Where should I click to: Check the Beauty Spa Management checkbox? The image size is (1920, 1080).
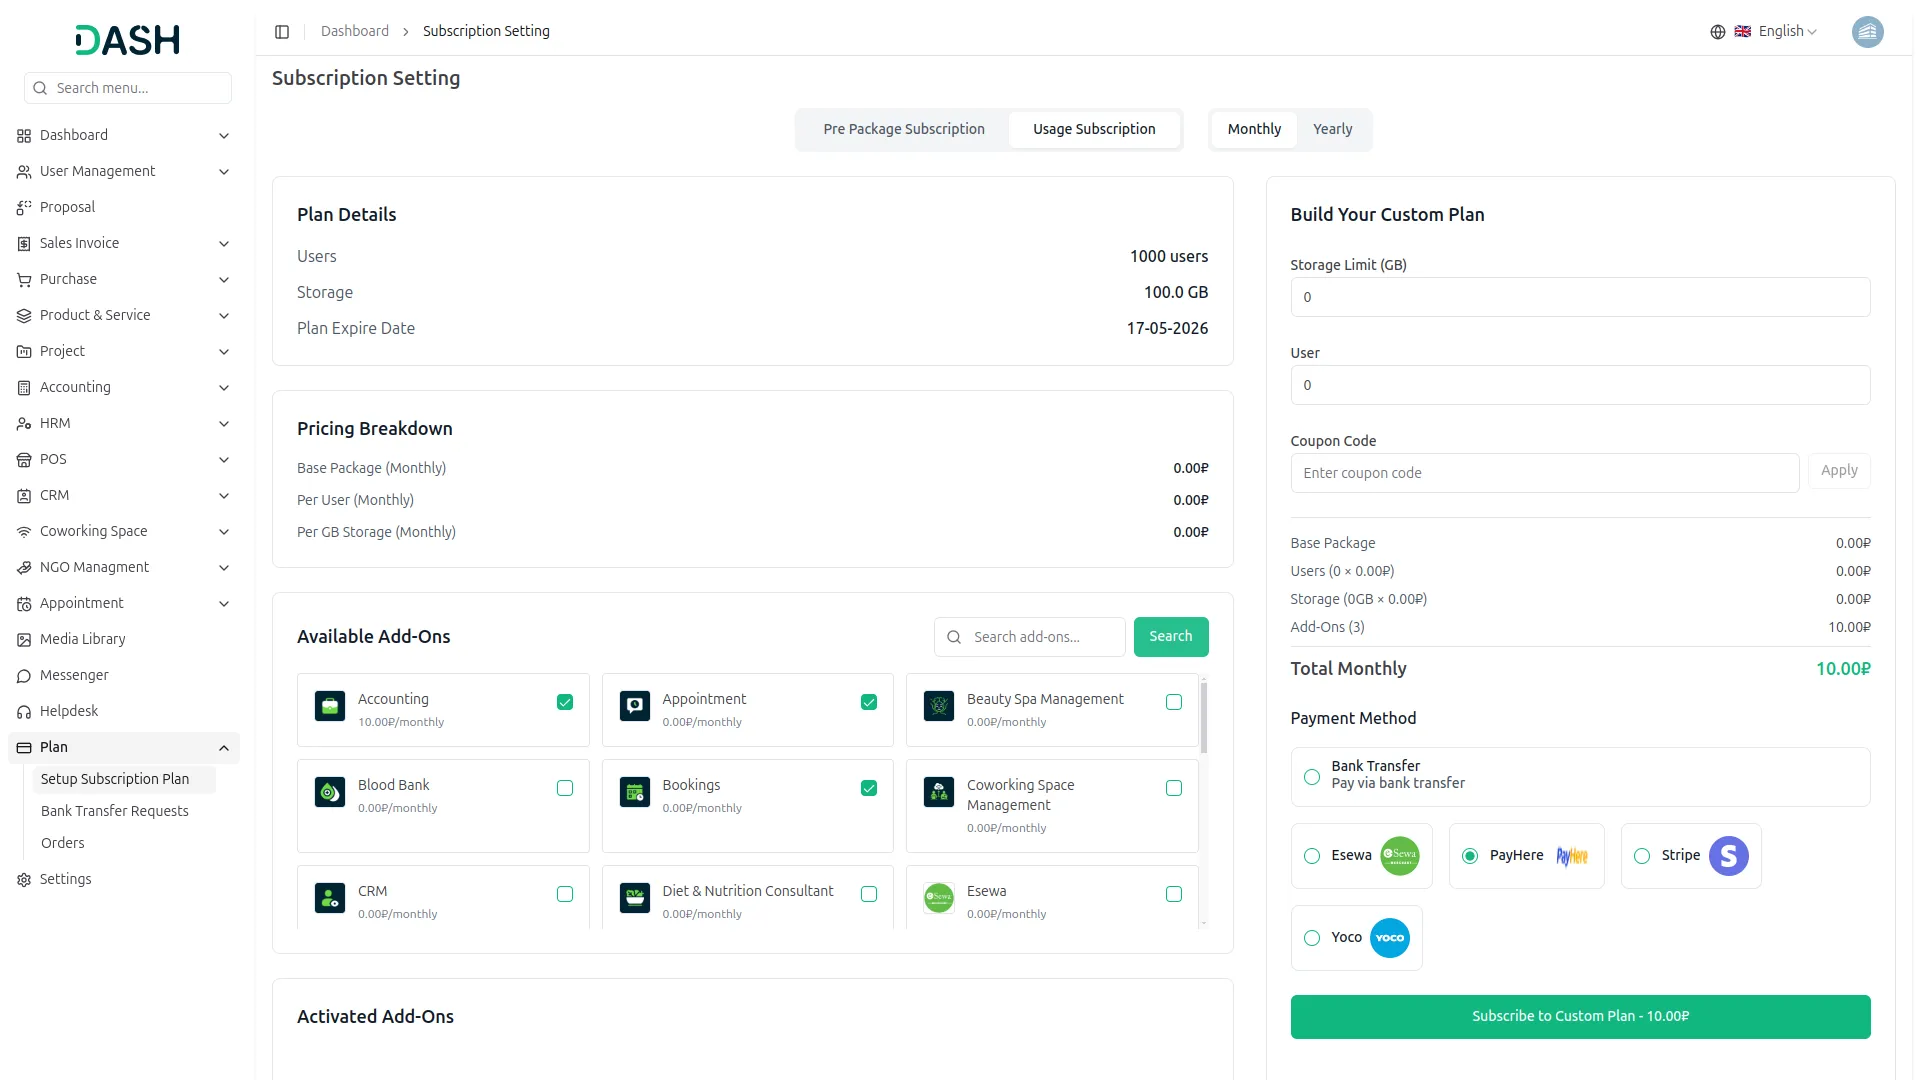coord(1174,702)
